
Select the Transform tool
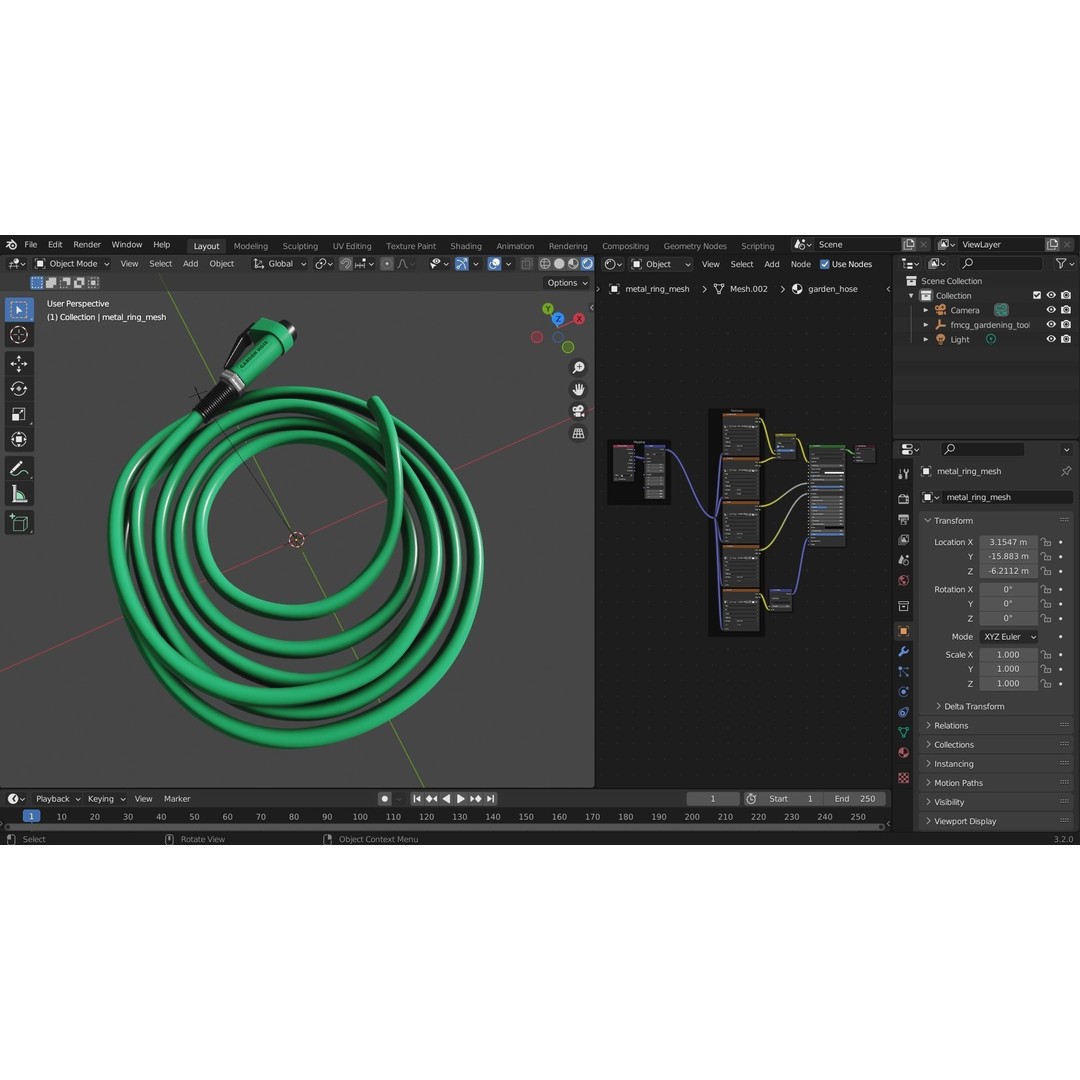tap(19, 439)
